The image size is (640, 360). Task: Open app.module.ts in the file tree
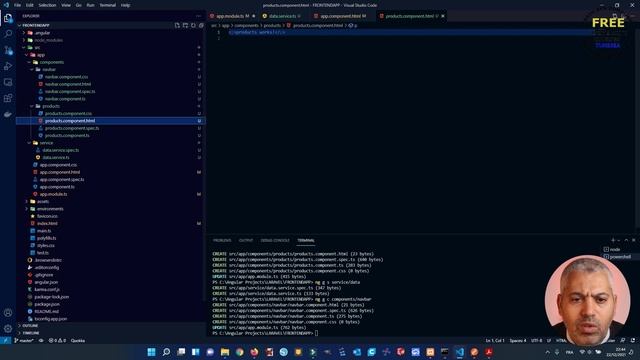click(53, 194)
